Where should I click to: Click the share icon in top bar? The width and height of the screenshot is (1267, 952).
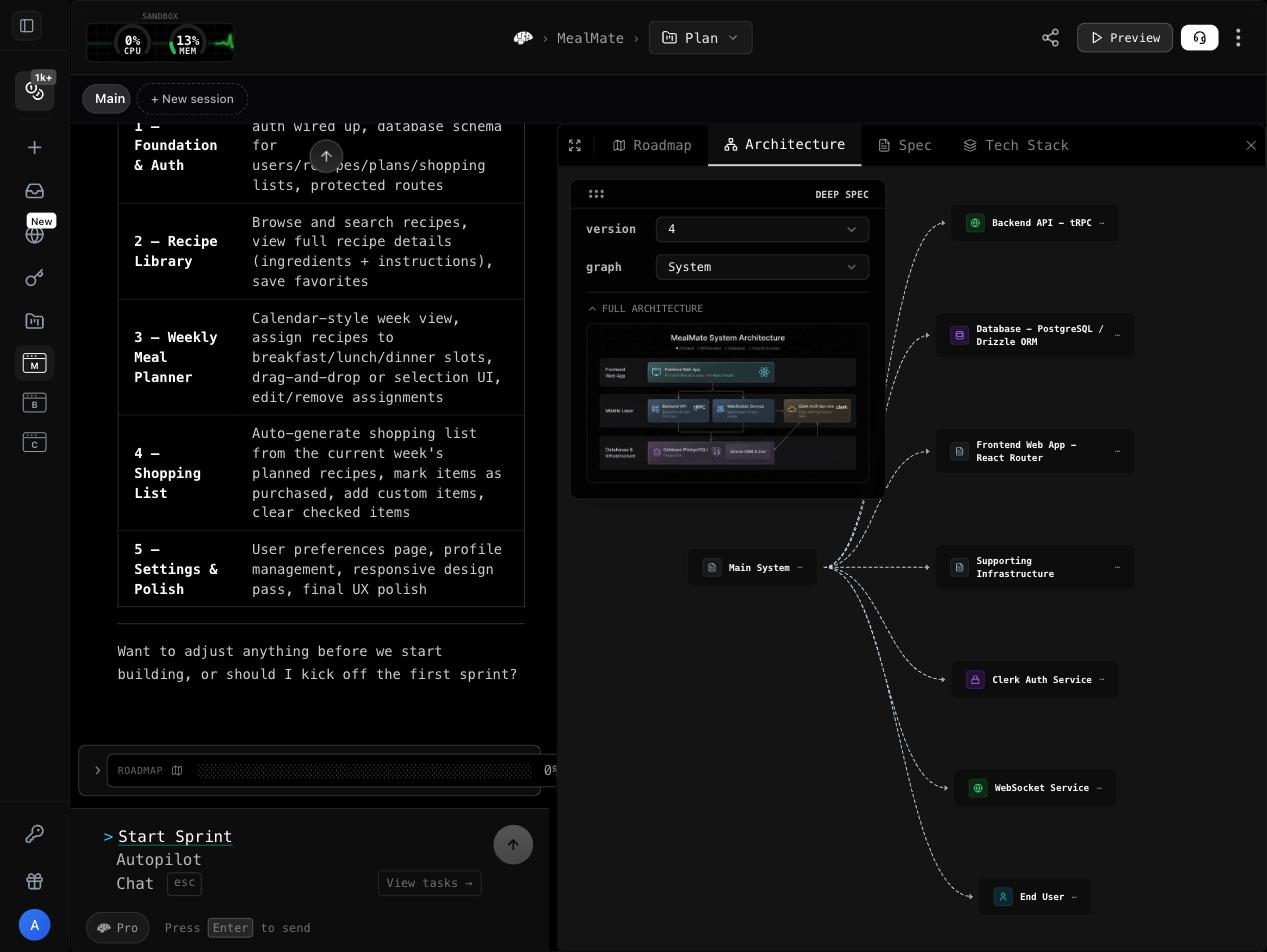[1050, 38]
